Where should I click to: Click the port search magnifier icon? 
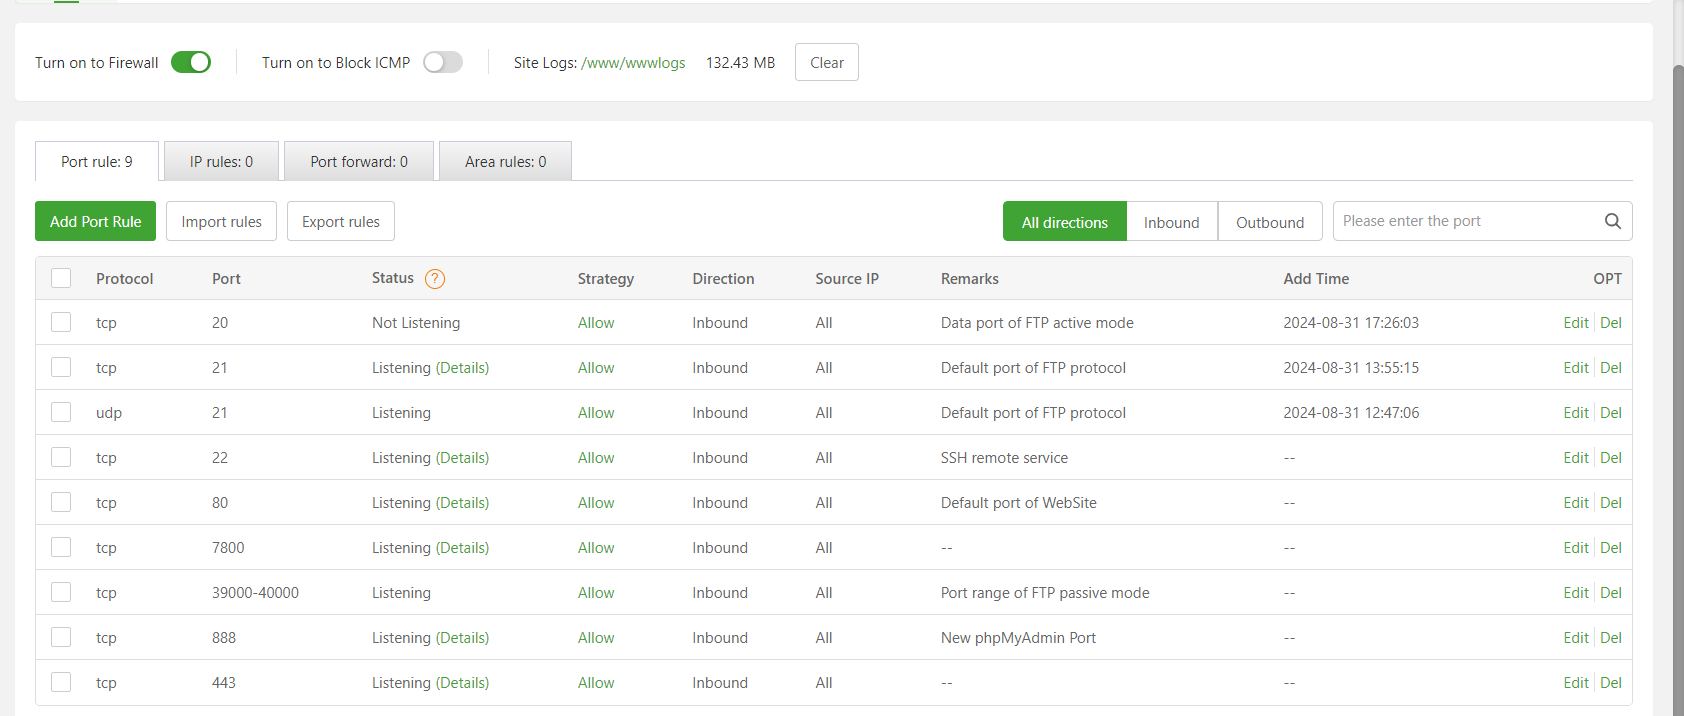click(x=1612, y=221)
